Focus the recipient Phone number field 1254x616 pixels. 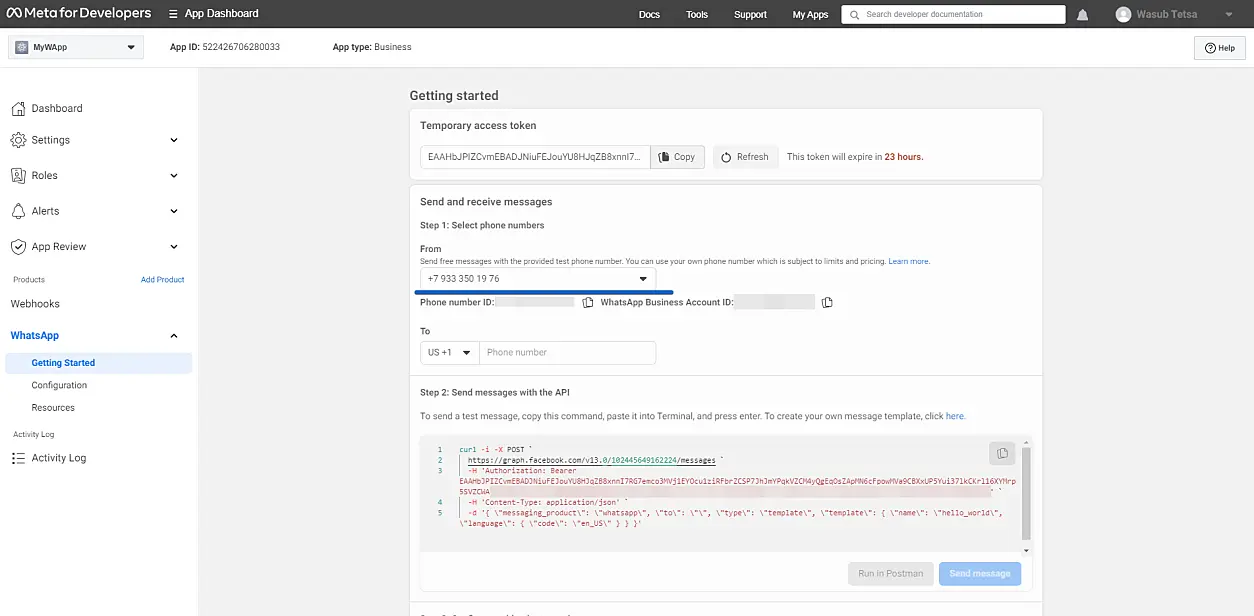pos(567,353)
